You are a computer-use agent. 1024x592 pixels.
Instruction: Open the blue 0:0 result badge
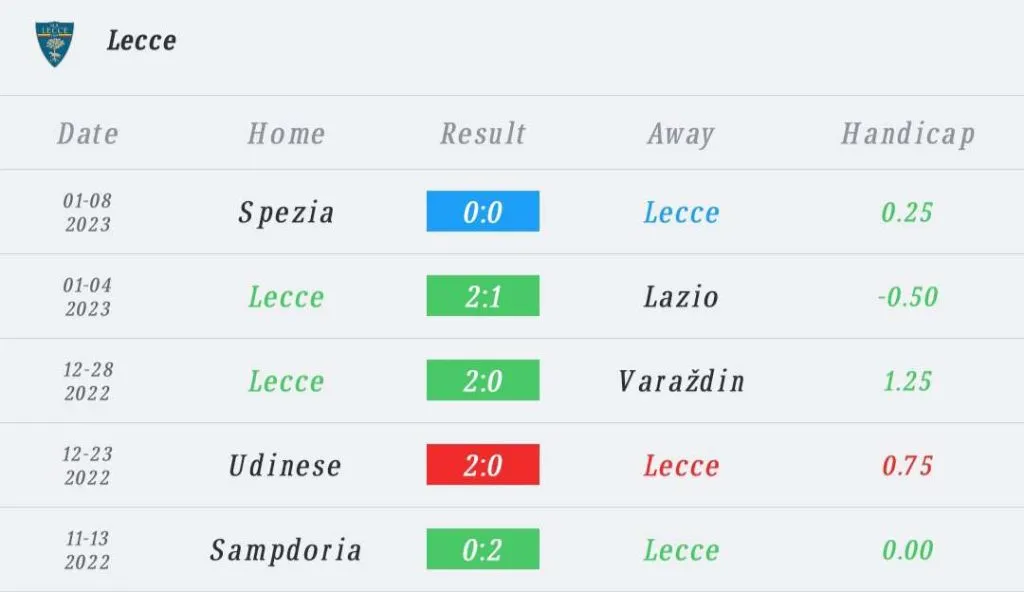(x=483, y=212)
